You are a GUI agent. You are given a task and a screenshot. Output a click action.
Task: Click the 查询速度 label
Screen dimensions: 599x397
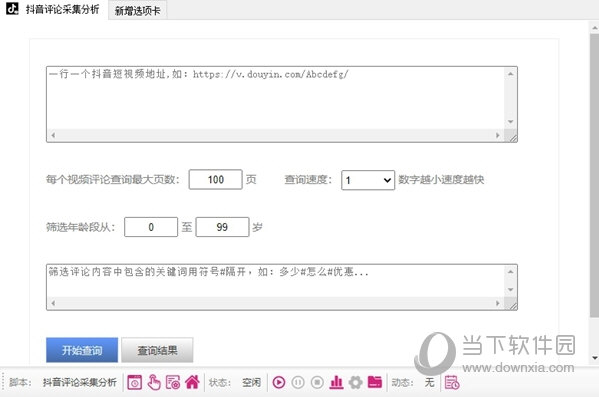pyautogui.click(x=308, y=180)
